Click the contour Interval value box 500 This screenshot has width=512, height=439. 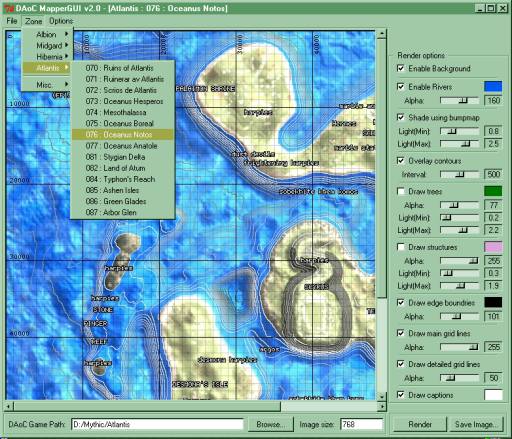[x=493, y=174]
